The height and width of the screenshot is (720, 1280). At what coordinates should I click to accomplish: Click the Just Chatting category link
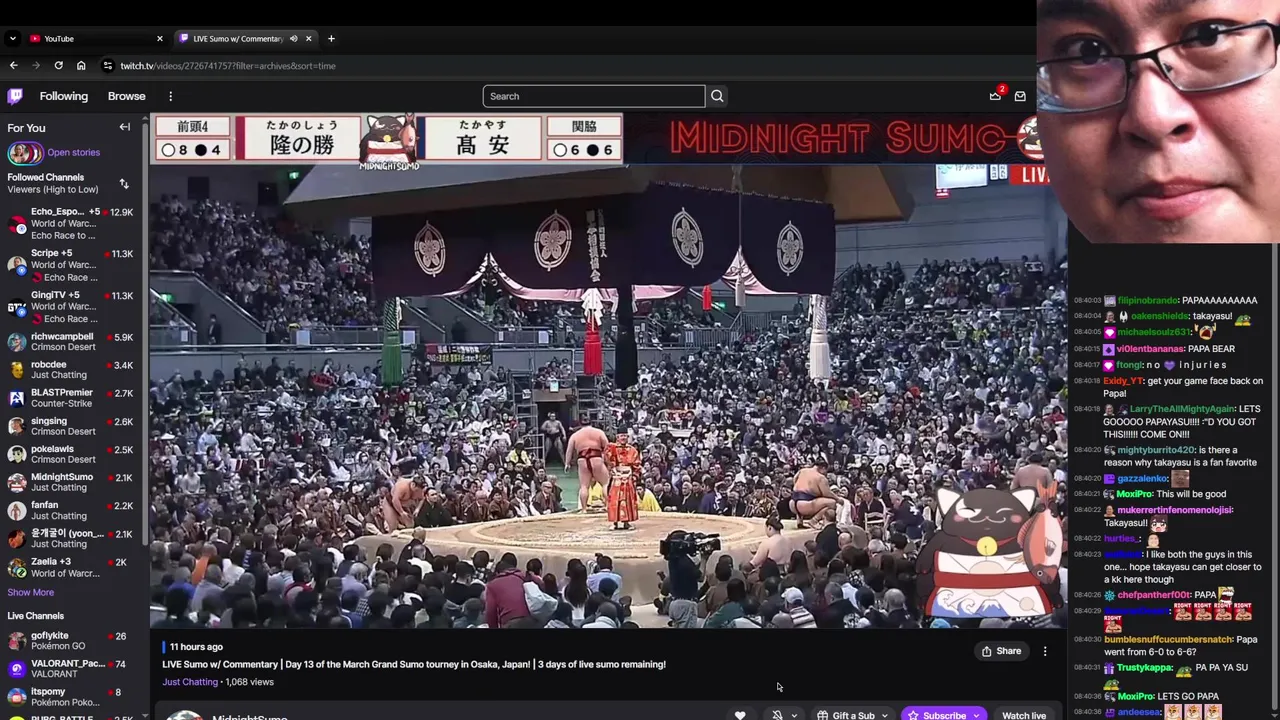click(x=190, y=682)
